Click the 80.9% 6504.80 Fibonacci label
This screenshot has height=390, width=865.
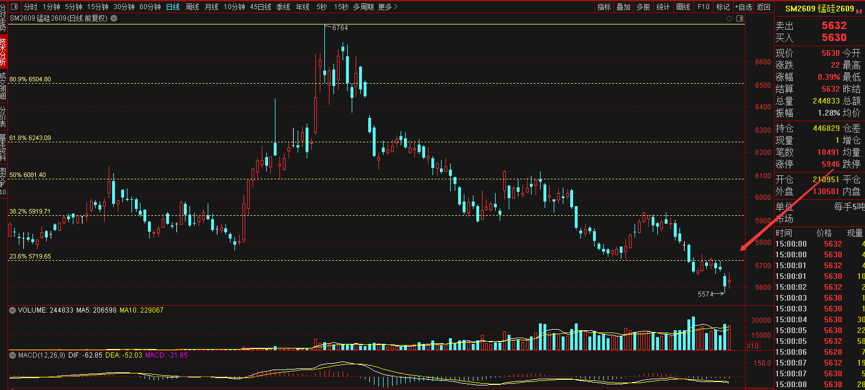[31, 79]
